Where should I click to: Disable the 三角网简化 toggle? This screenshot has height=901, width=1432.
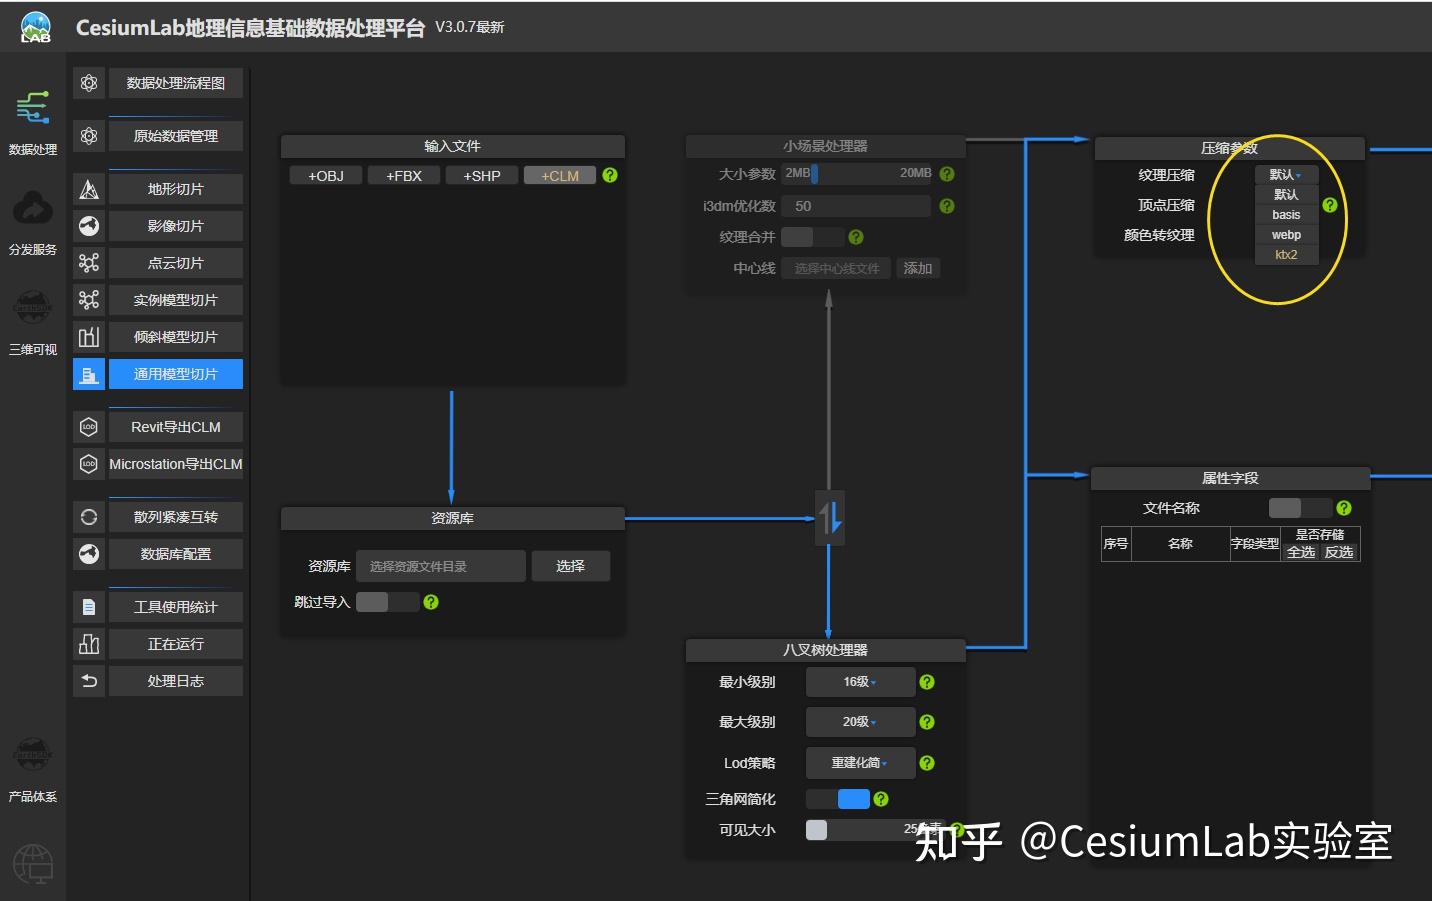click(838, 798)
